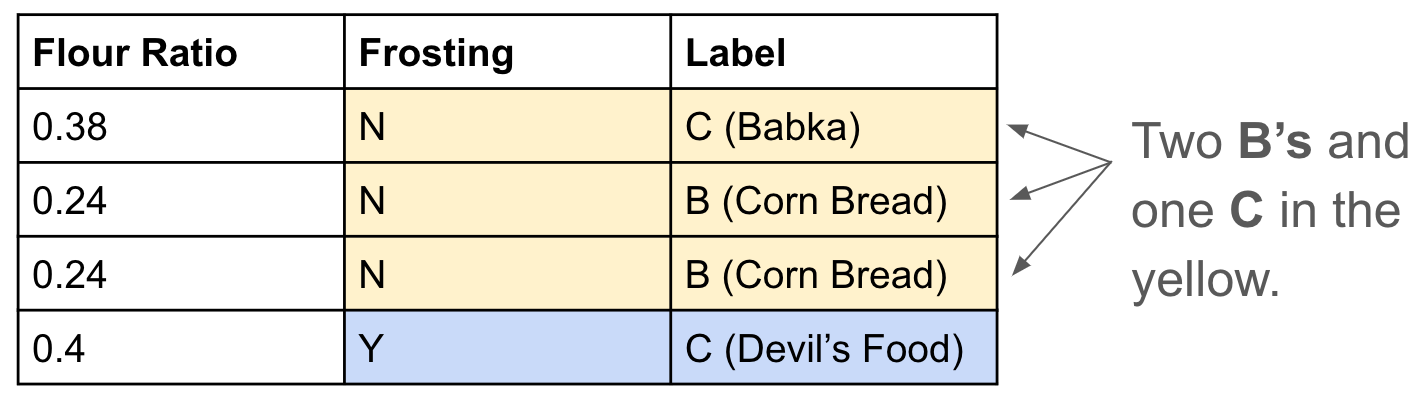This screenshot has height=404, width=1428.
Task: Click the C (Devil's Food) label cell
Action: coord(824,348)
